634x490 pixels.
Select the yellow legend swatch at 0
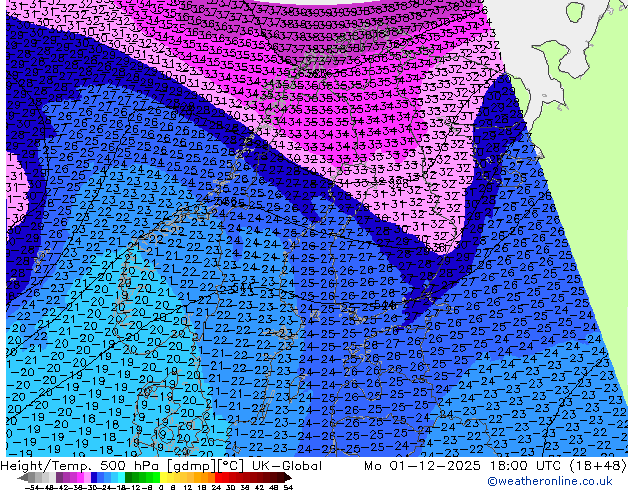coord(163,478)
